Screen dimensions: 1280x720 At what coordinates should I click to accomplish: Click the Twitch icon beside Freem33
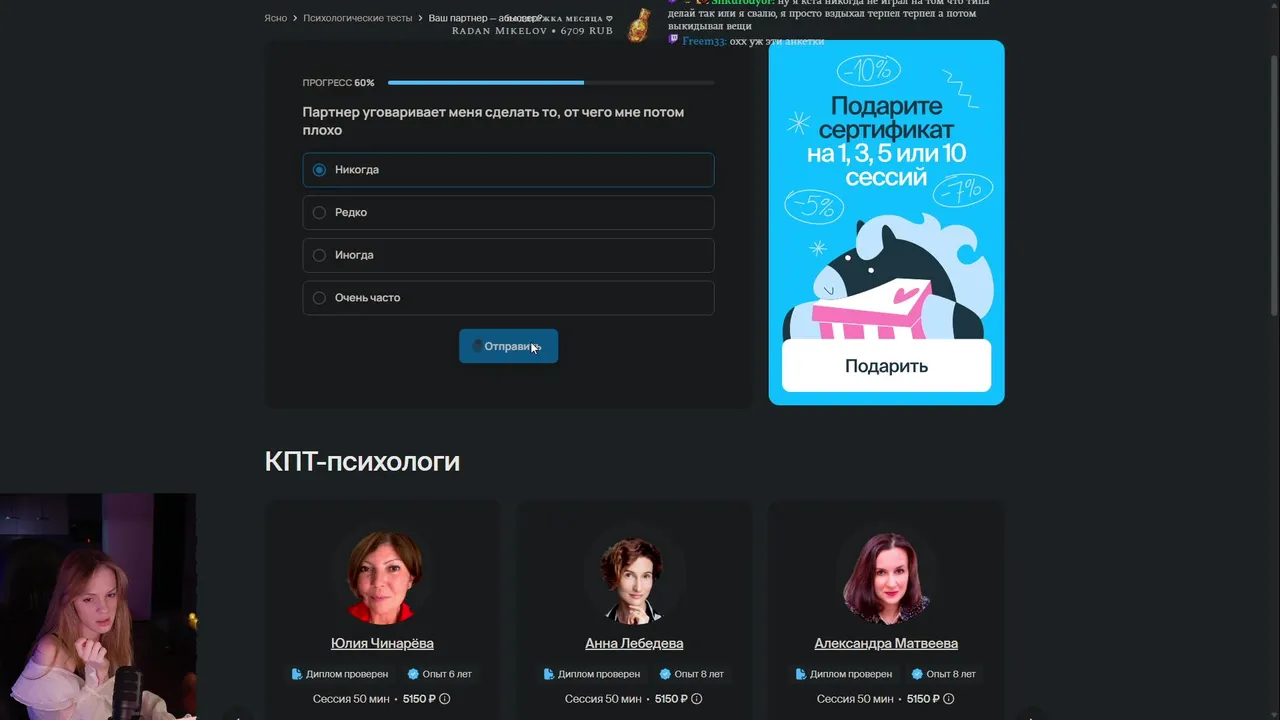click(x=673, y=40)
